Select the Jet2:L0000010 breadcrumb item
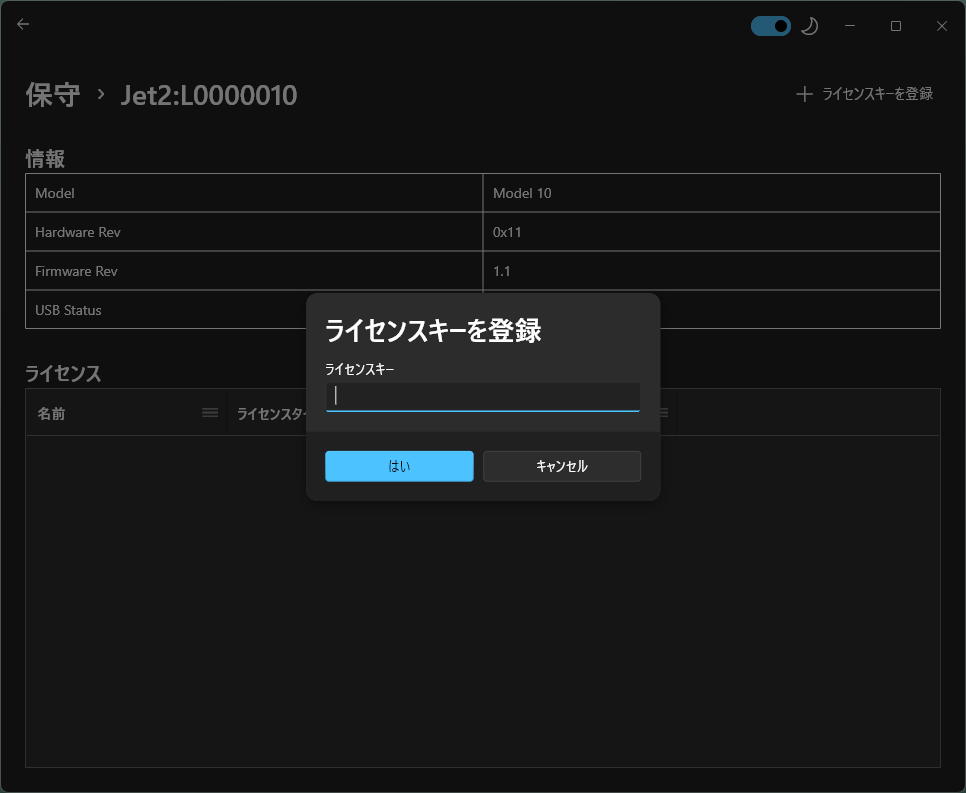 click(x=209, y=95)
